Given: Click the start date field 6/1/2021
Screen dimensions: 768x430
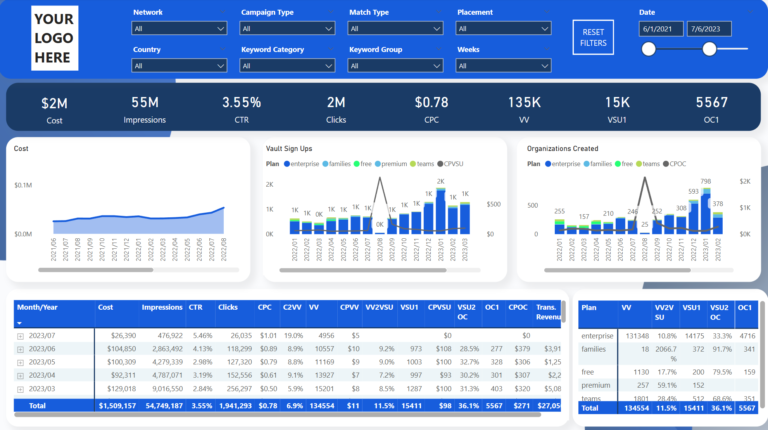Looking at the screenshot, I should (661, 29).
